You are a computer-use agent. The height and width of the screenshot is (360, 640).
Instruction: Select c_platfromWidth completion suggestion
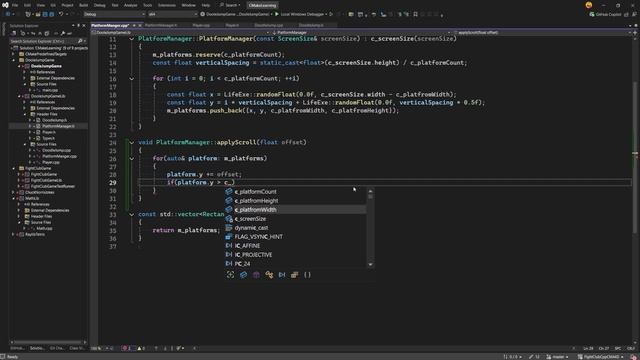click(x=295, y=210)
